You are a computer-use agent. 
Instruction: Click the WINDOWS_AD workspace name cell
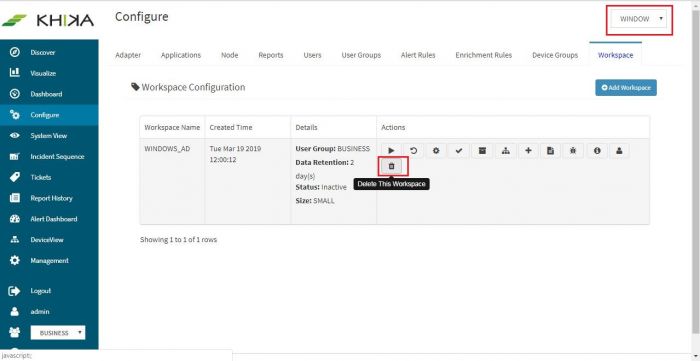(x=167, y=149)
